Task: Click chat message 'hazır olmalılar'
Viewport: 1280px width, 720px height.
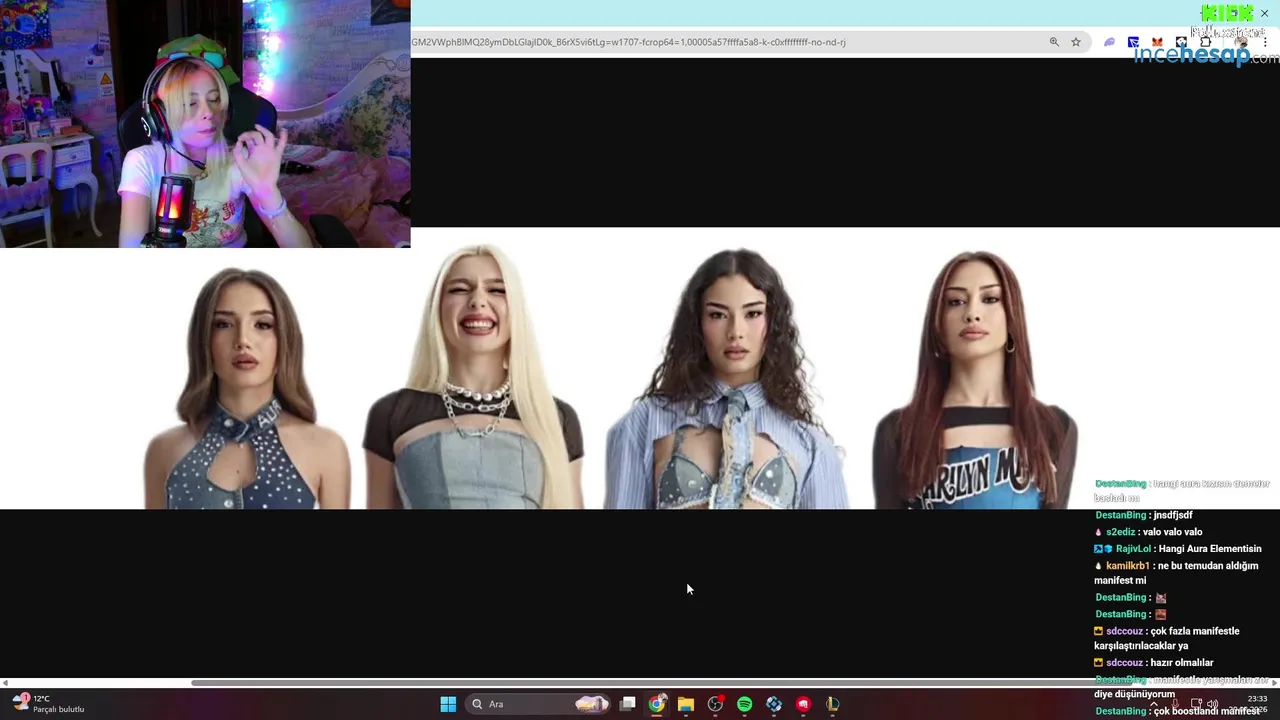Action: 1183,663
